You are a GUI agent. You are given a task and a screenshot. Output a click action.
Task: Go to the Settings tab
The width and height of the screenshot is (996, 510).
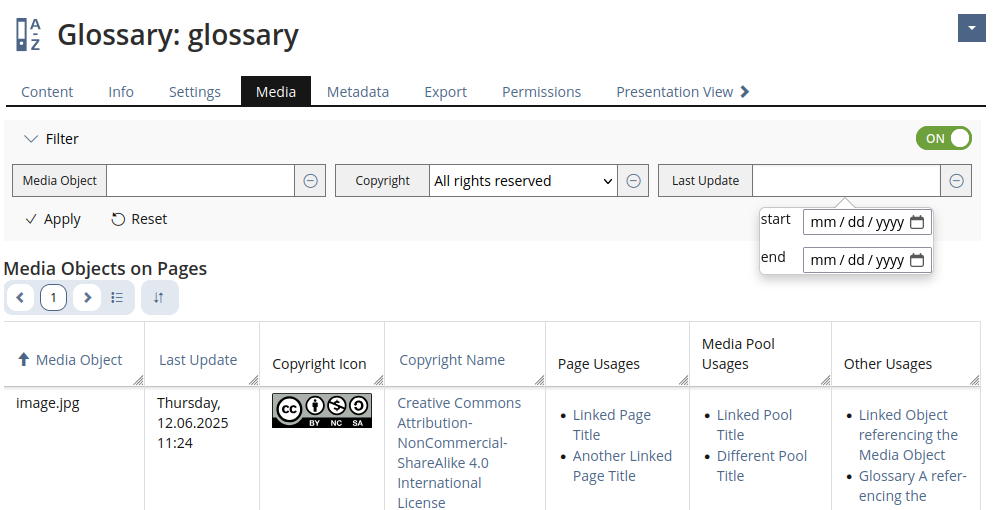point(194,91)
